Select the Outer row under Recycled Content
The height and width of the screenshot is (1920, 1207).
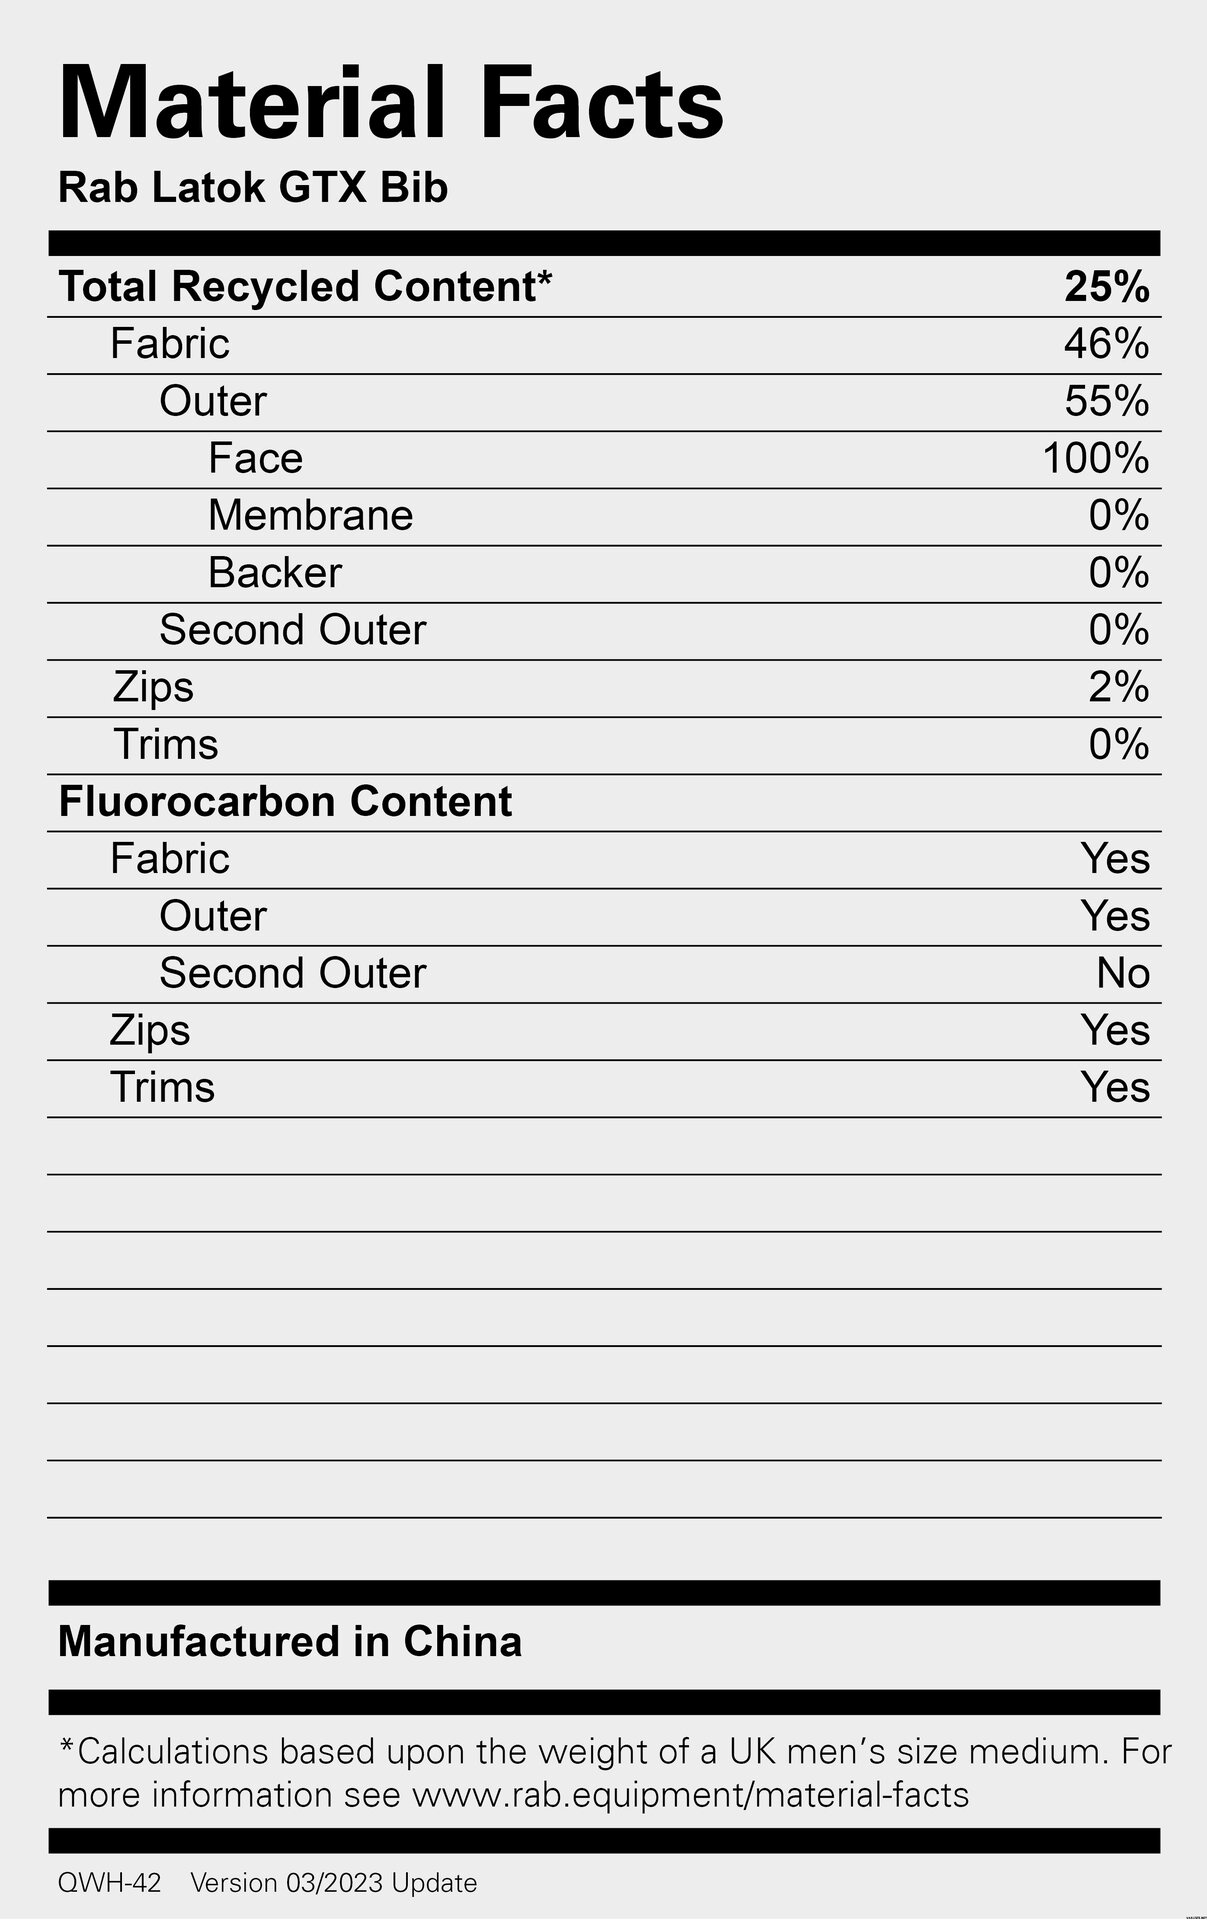pyautogui.click(x=604, y=403)
